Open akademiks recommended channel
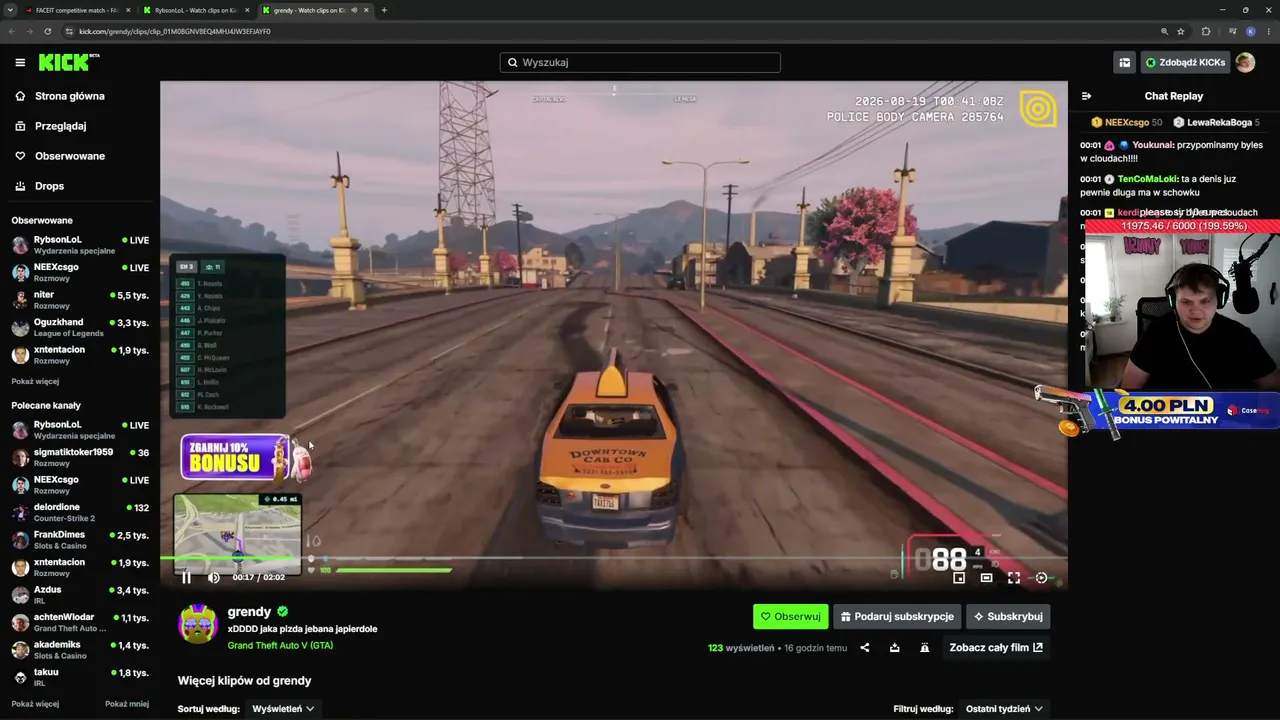 [x=80, y=650]
